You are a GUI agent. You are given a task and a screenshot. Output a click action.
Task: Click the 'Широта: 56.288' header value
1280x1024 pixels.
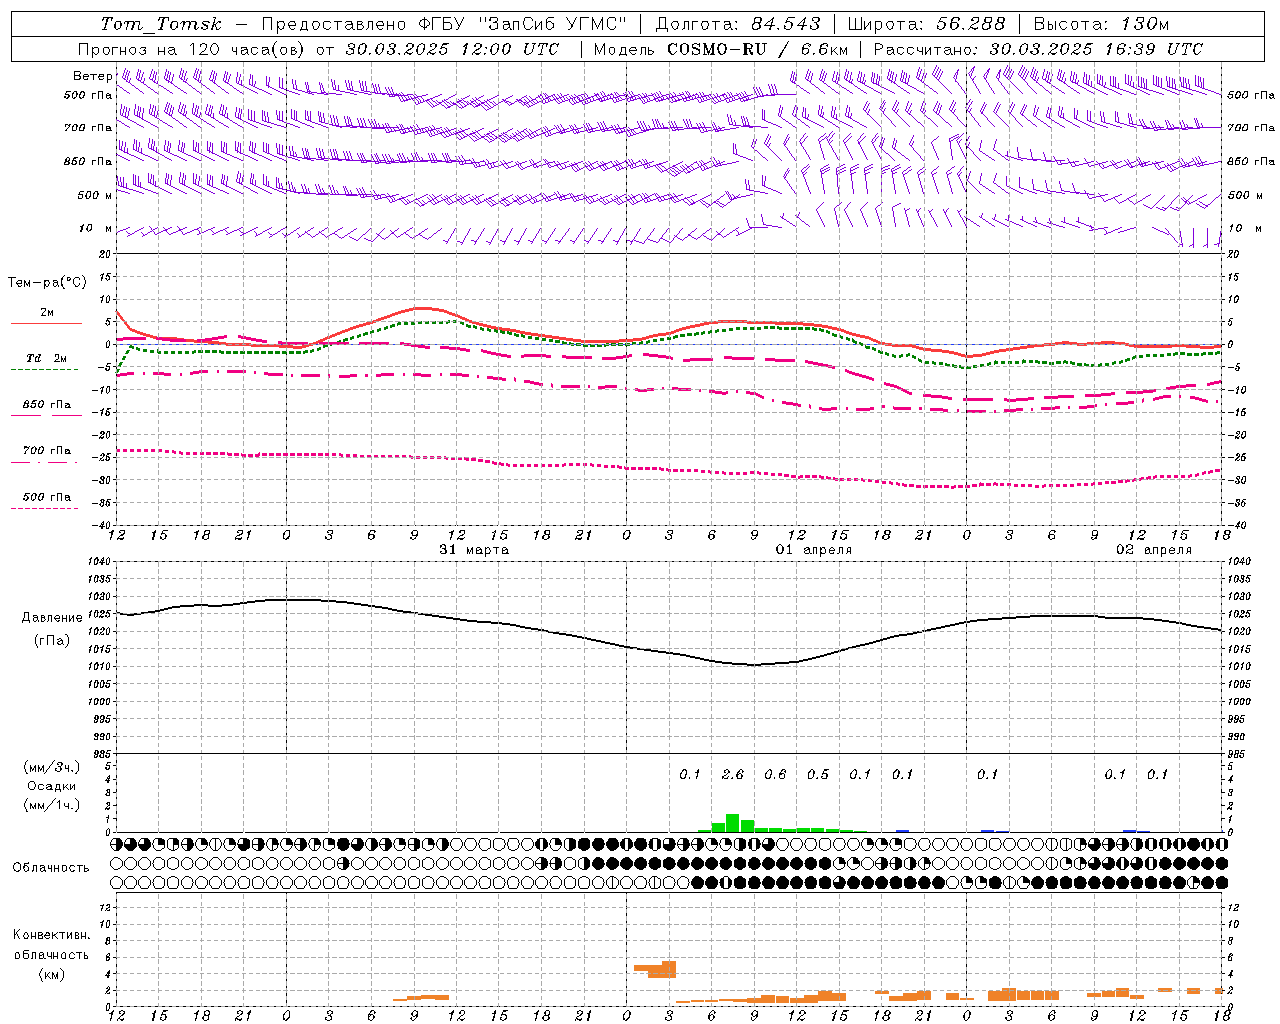[x=926, y=24]
